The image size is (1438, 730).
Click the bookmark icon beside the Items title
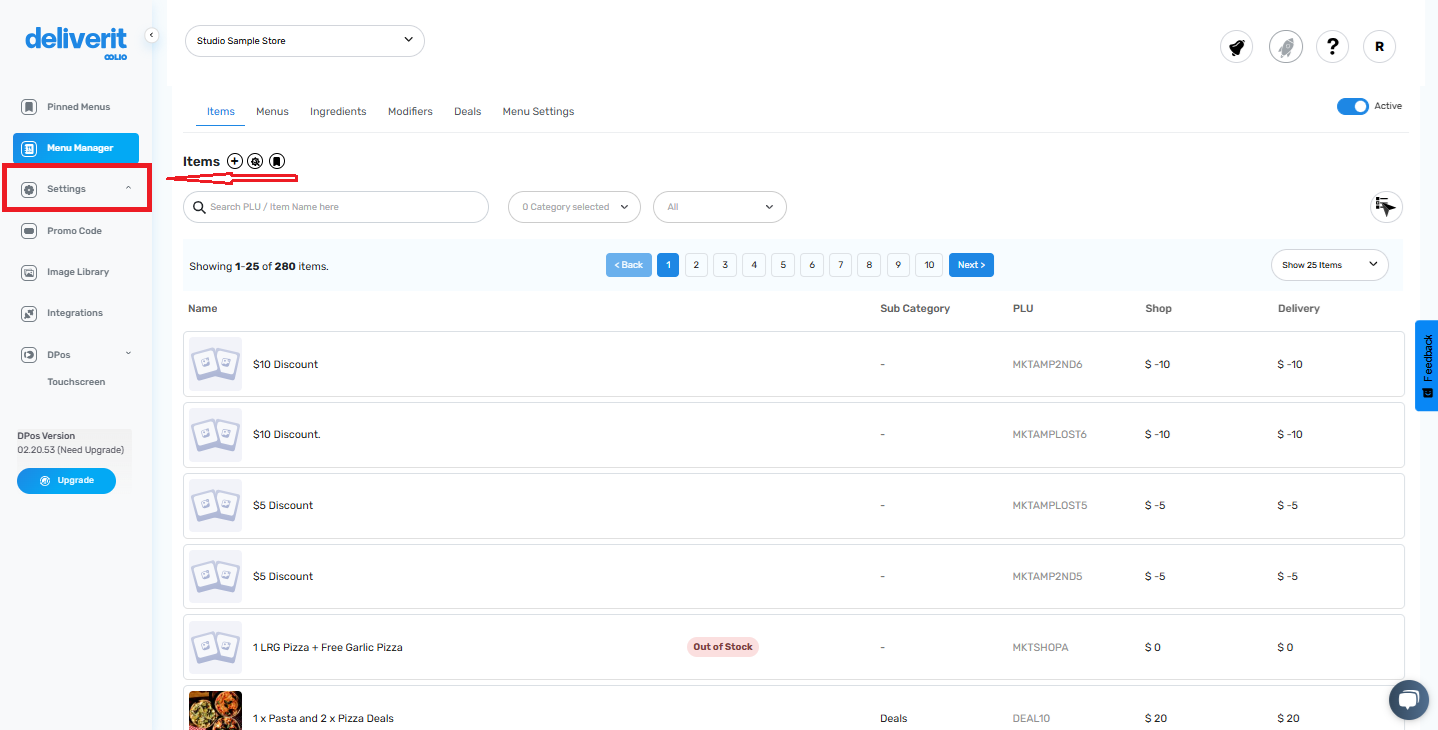coord(276,160)
